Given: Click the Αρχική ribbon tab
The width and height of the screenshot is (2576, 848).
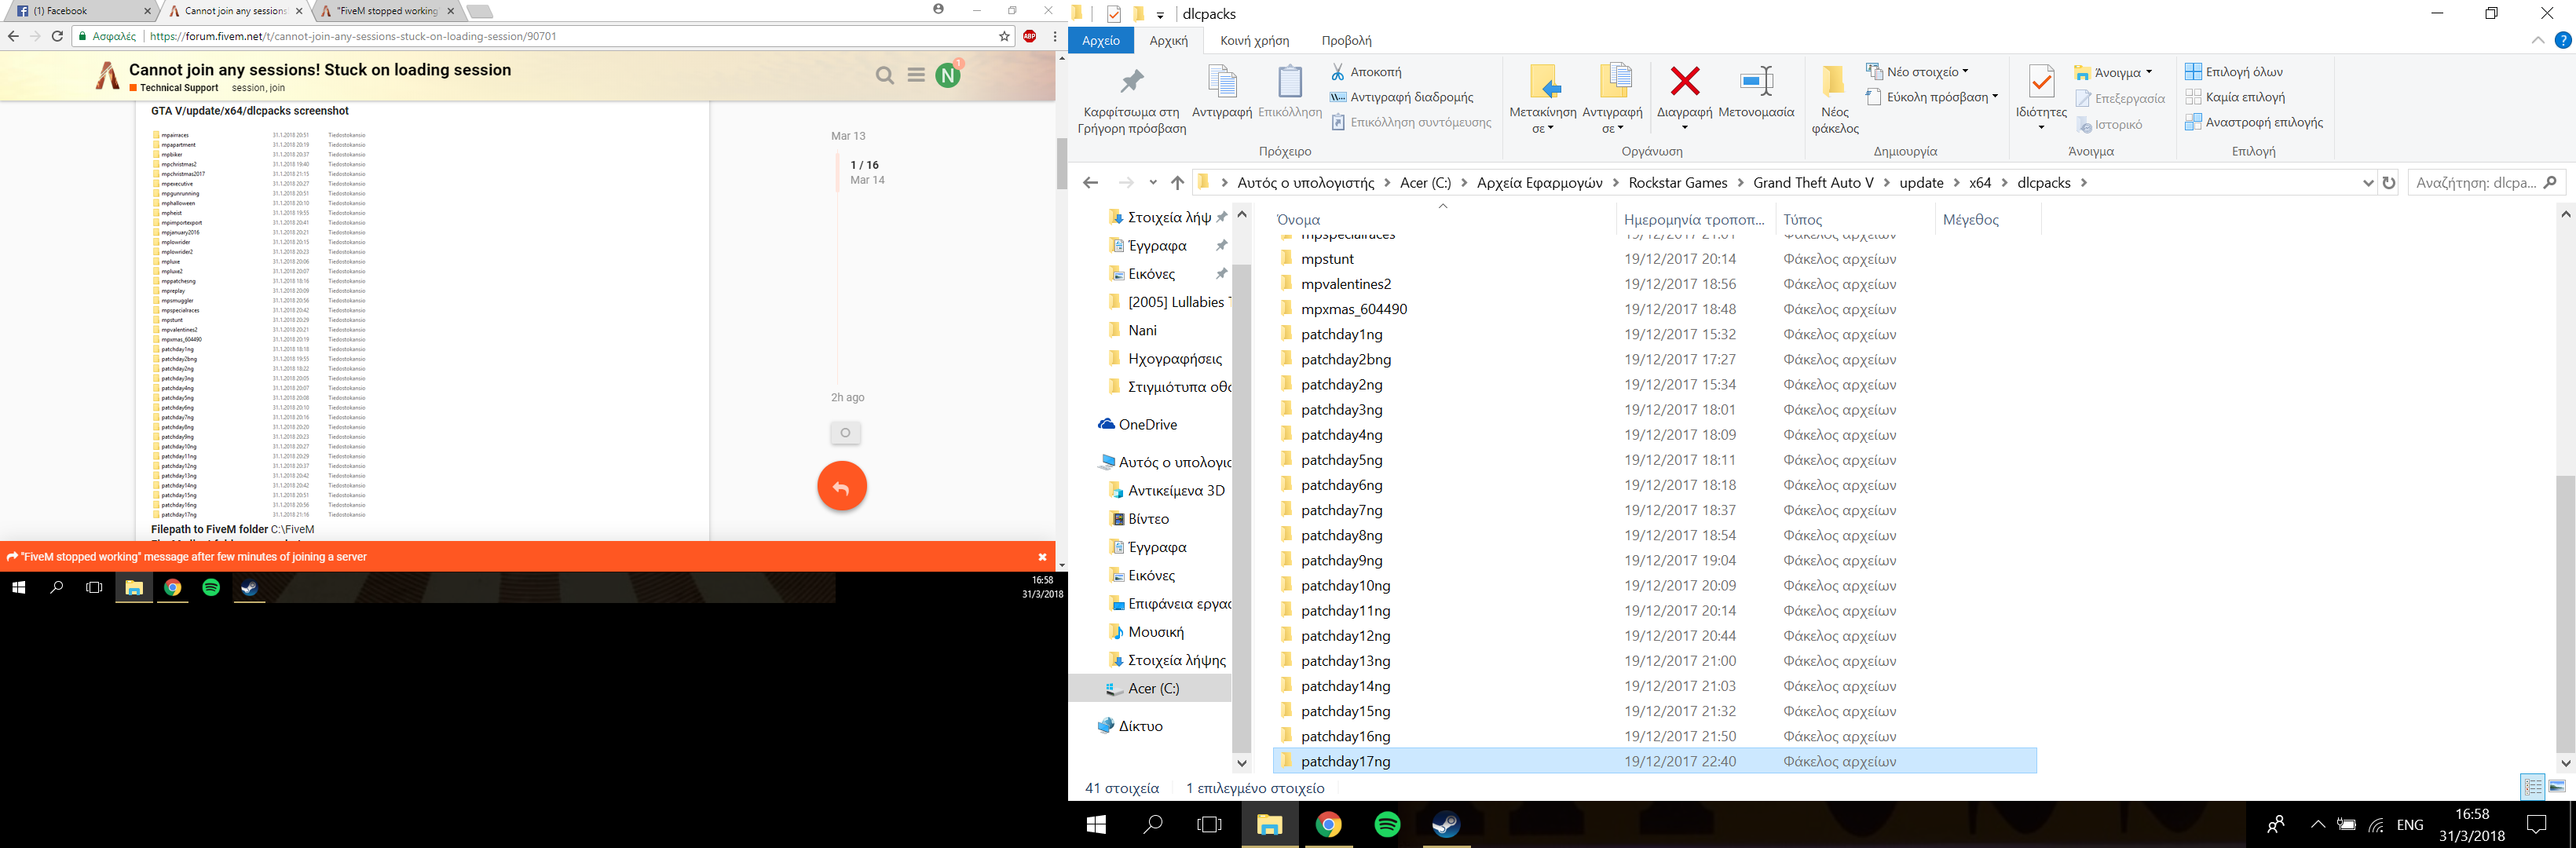Looking at the screenshot, I should click(x=1168, y=40).
